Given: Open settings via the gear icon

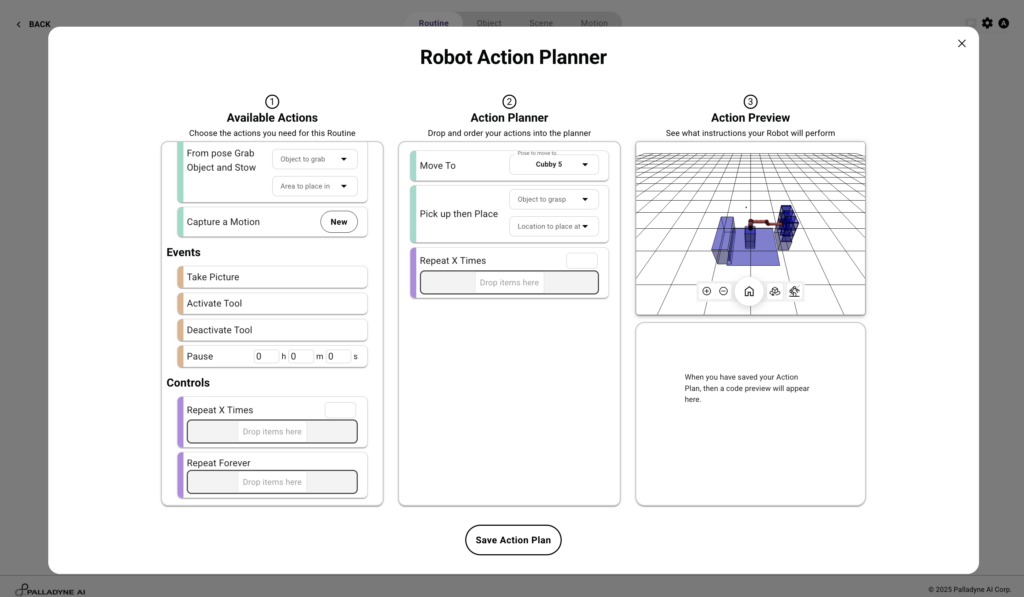Looking at the screenshot, I should tap(987, 23).
